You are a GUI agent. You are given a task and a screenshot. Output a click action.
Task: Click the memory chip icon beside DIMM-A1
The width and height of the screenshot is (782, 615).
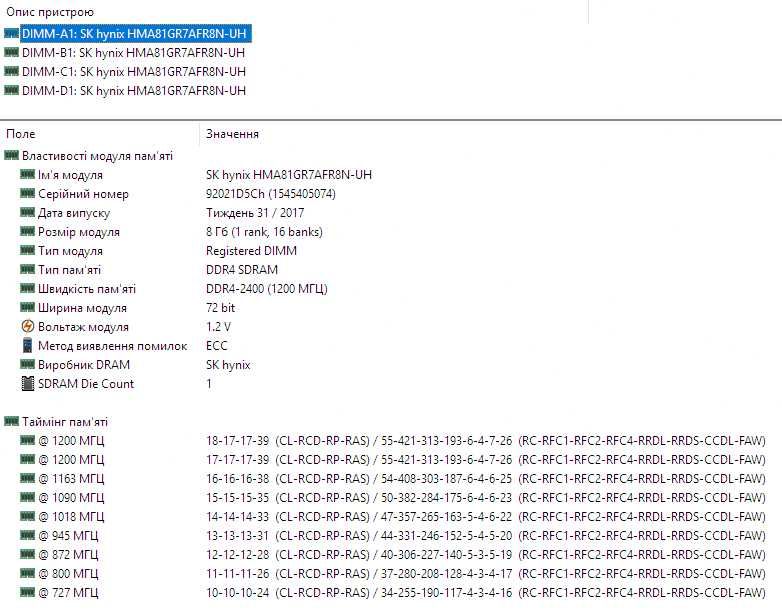pyautogui.click(x=11, y=33)
